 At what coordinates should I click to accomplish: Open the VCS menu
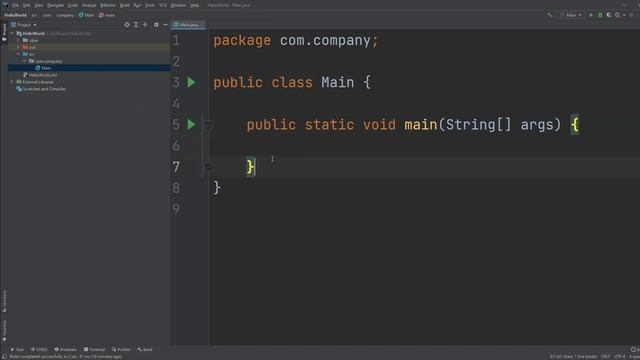[163, 5]
